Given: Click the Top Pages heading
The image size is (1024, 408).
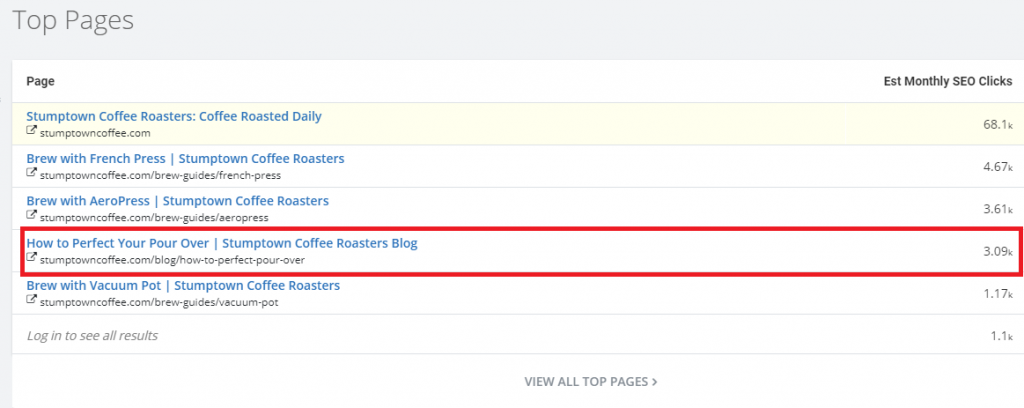Looking at the screenshot, I should [x=73, y=22].
